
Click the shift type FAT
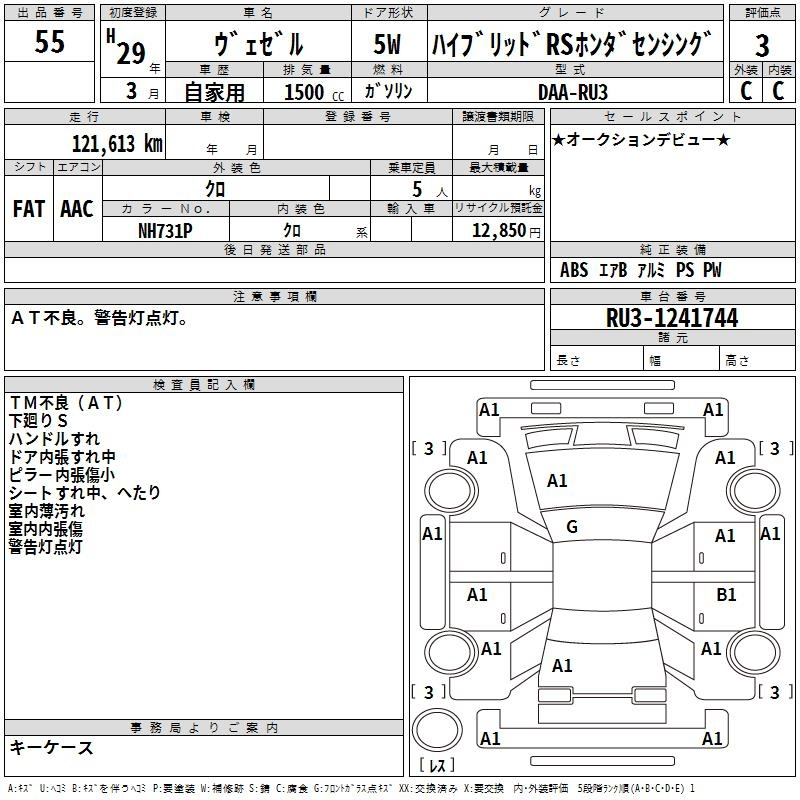tap(29, 209)
